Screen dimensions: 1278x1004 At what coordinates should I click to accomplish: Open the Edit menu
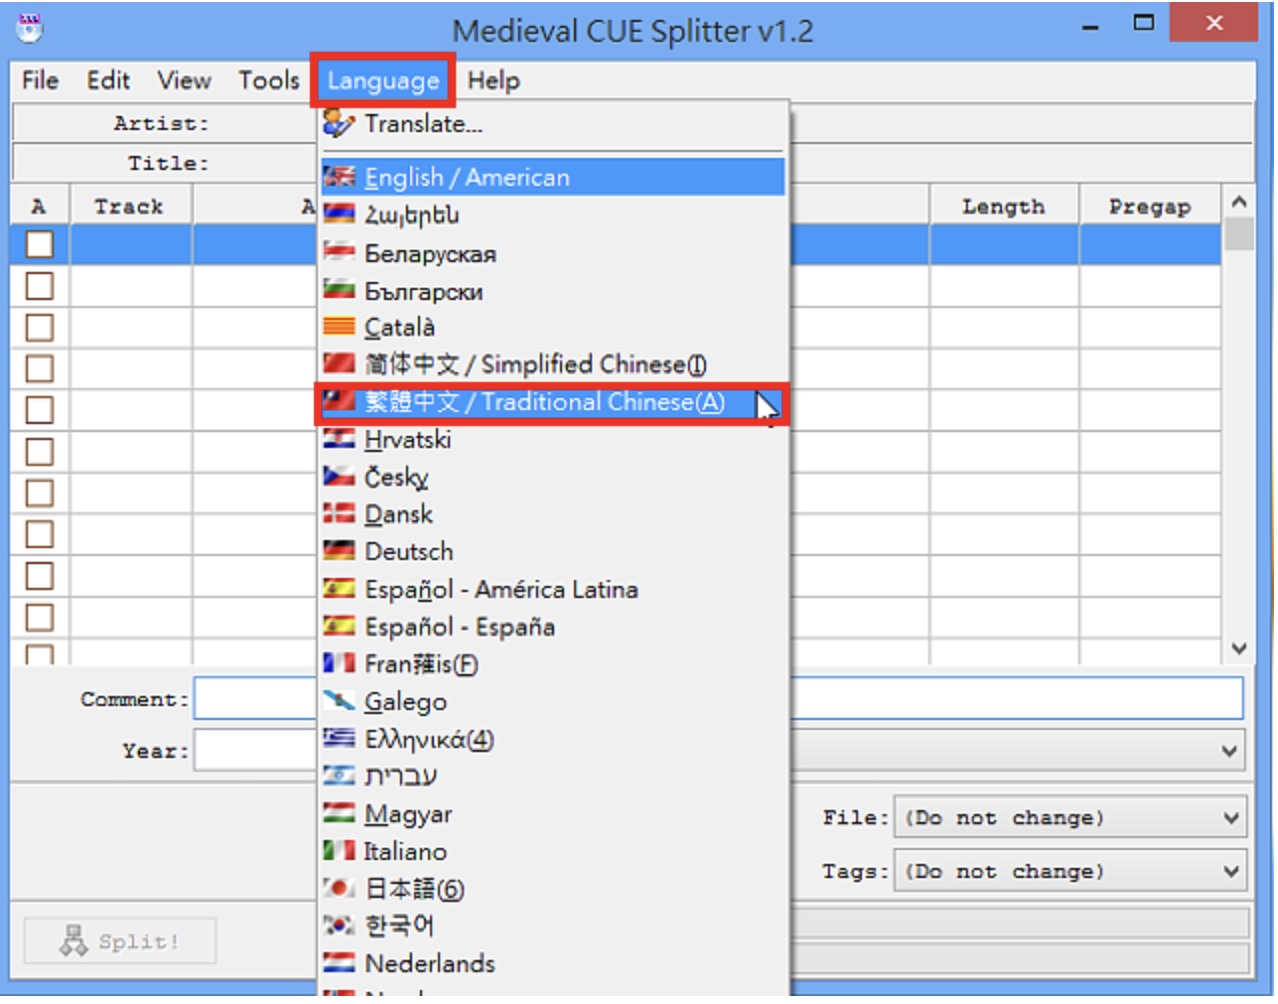[108, 80]
